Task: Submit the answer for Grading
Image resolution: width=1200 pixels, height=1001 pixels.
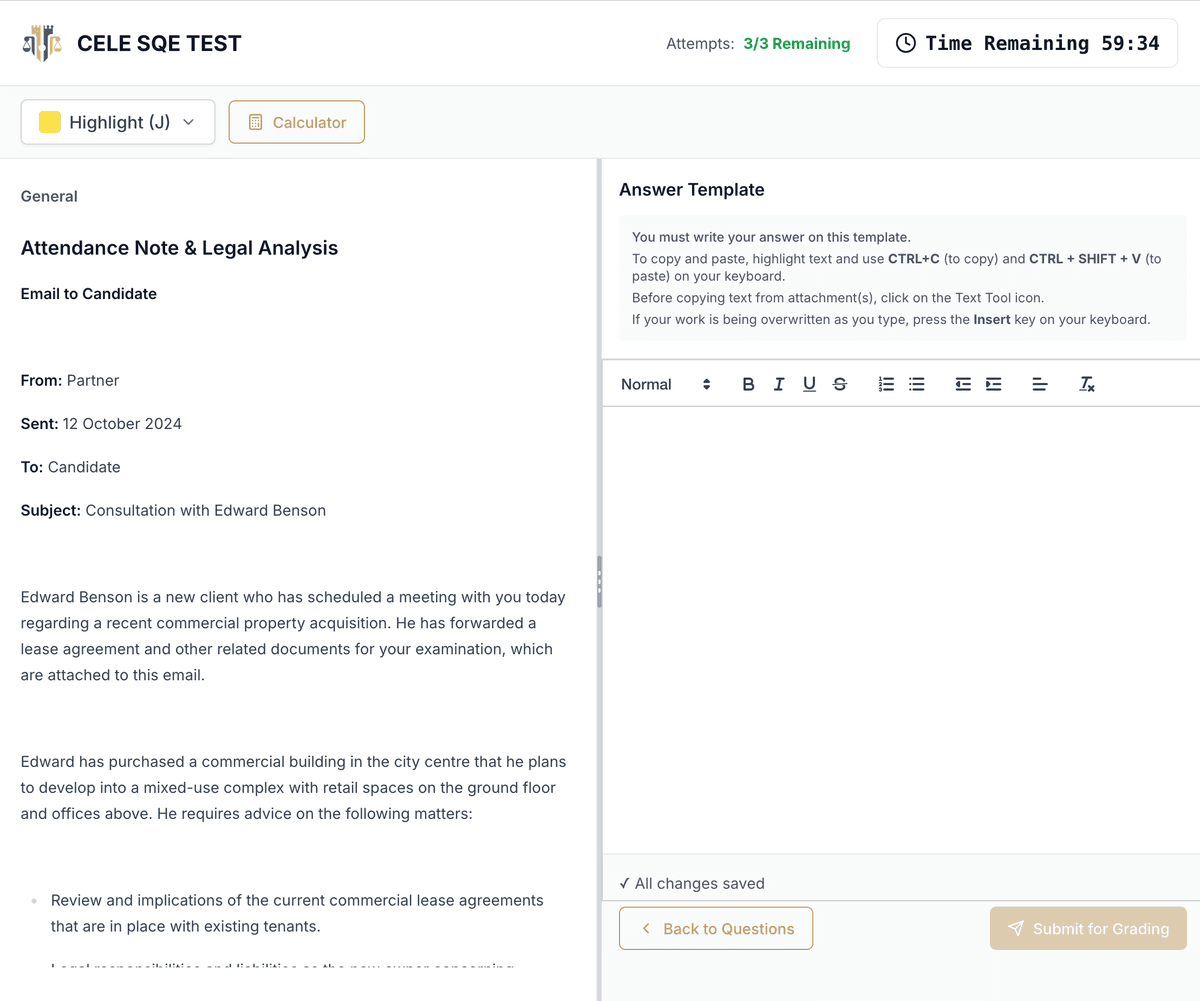Action: click(x=1087, y=928)
